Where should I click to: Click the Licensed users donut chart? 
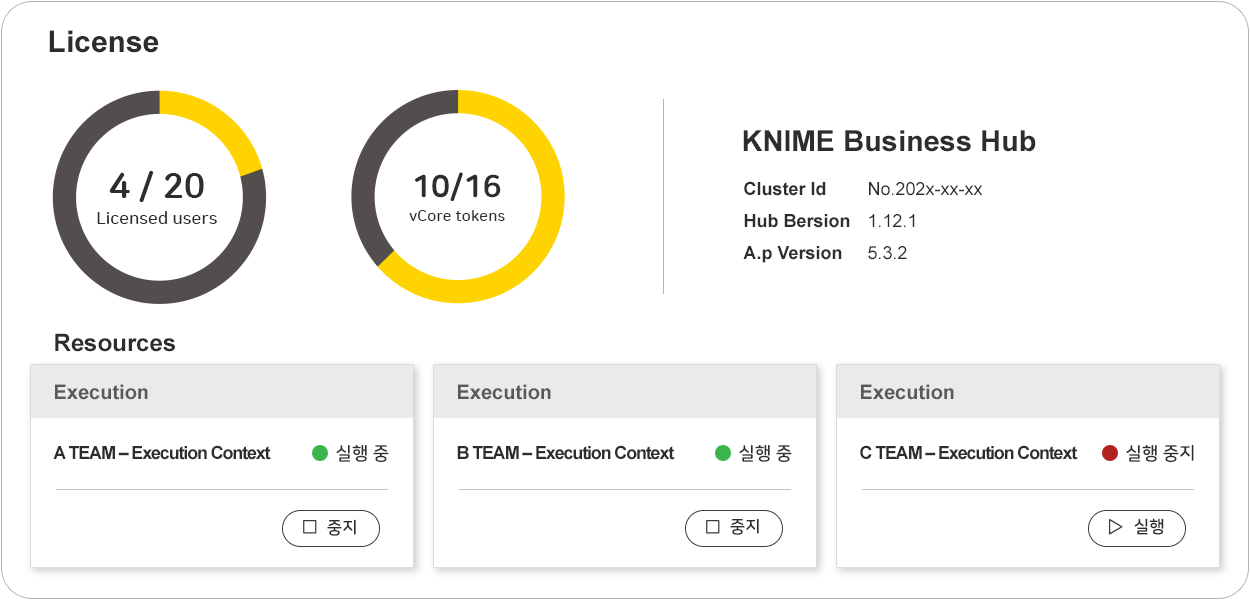coord(159,197)
